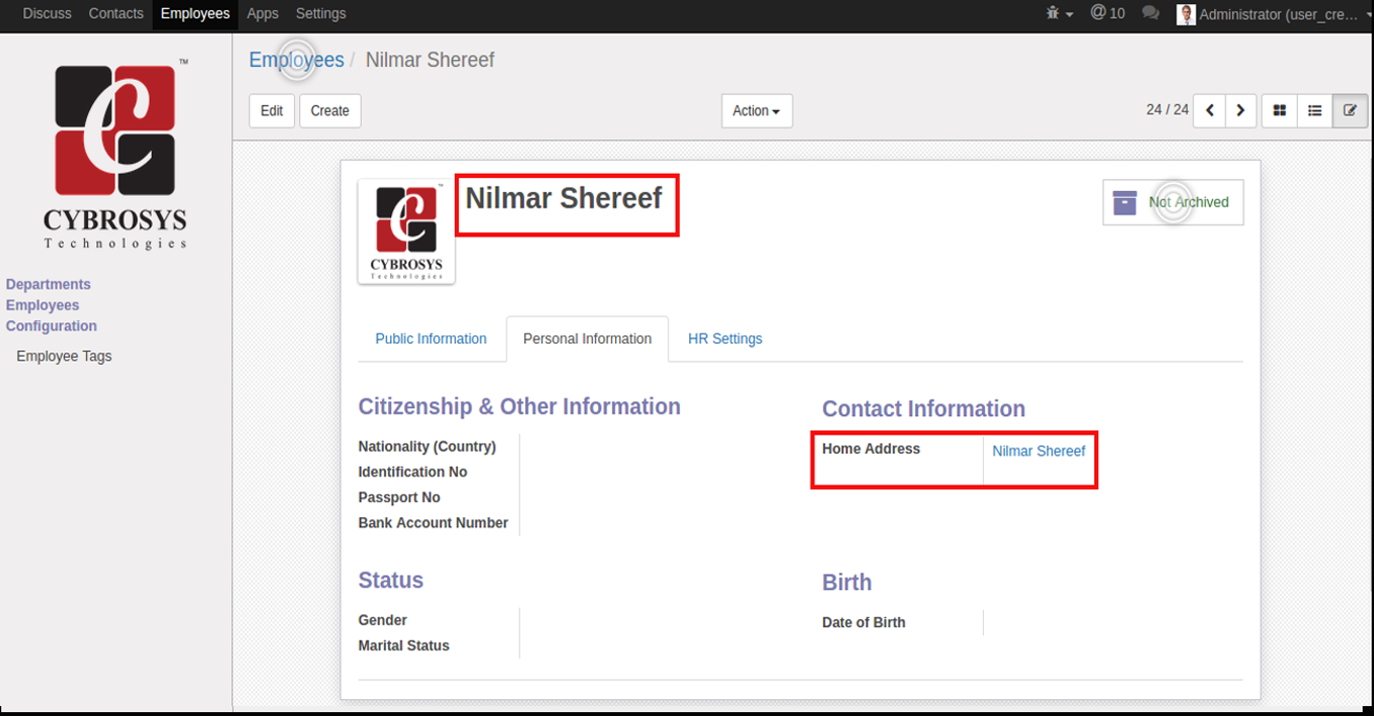Click the Bank Account Number label
The height and width of the screenshot is (716, 1374).
tap(433, 523)
